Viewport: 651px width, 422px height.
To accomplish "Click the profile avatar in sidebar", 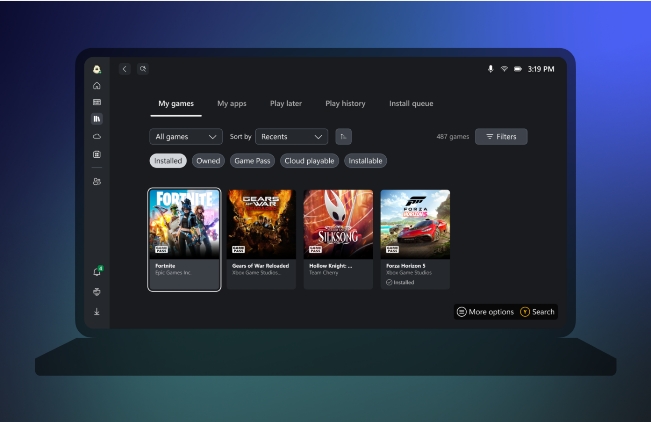I will (97, 69).
